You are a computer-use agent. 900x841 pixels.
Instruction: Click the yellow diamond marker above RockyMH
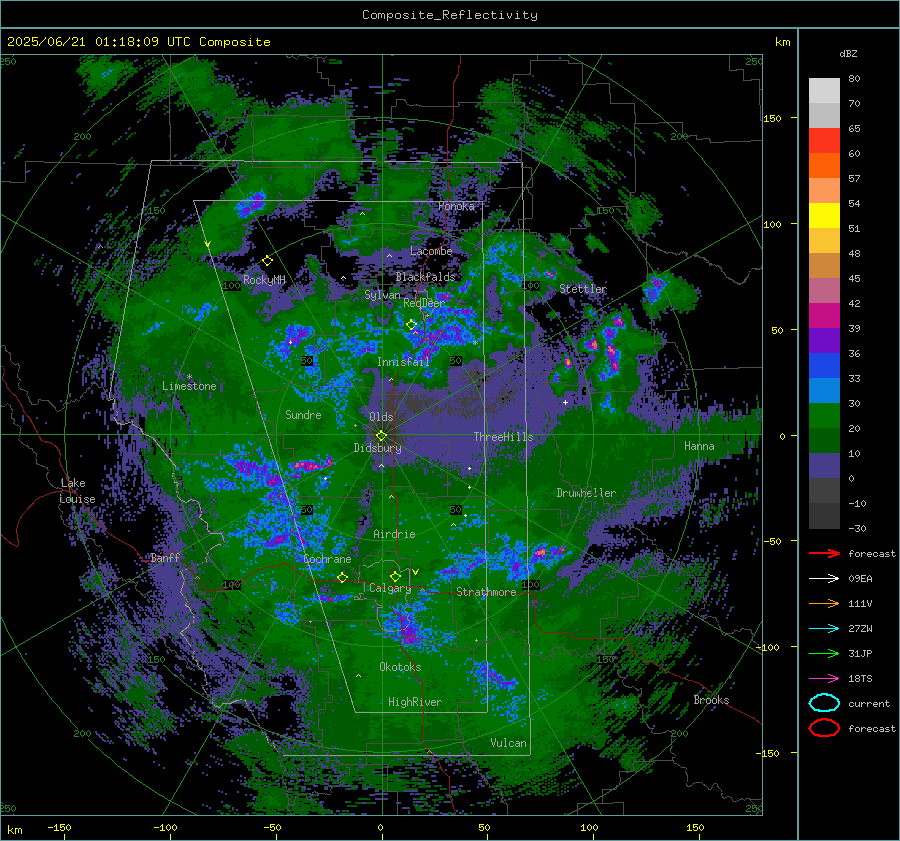click(267, 261)
